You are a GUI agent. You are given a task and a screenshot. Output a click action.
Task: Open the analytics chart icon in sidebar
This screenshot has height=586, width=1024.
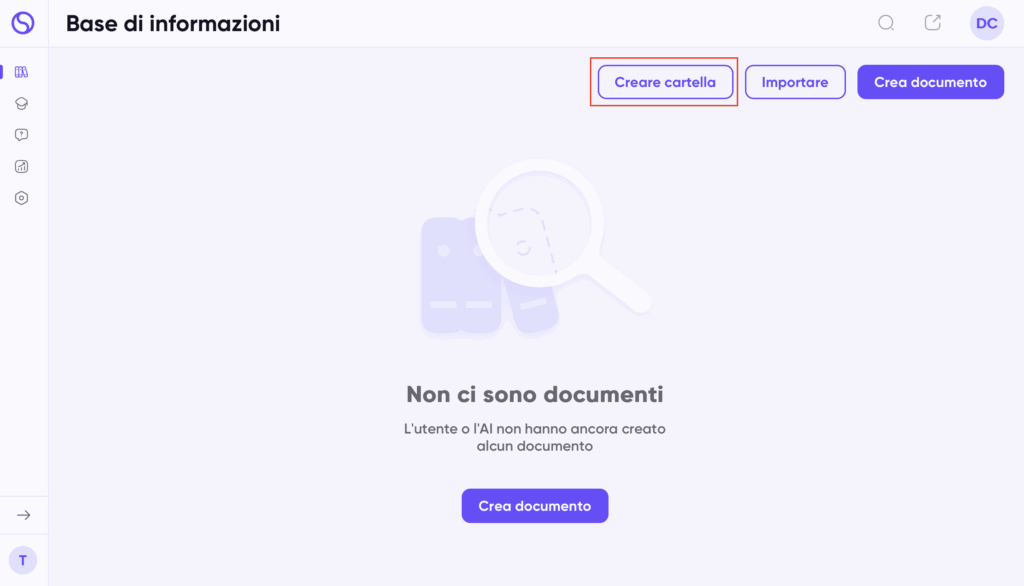point(22,167)
